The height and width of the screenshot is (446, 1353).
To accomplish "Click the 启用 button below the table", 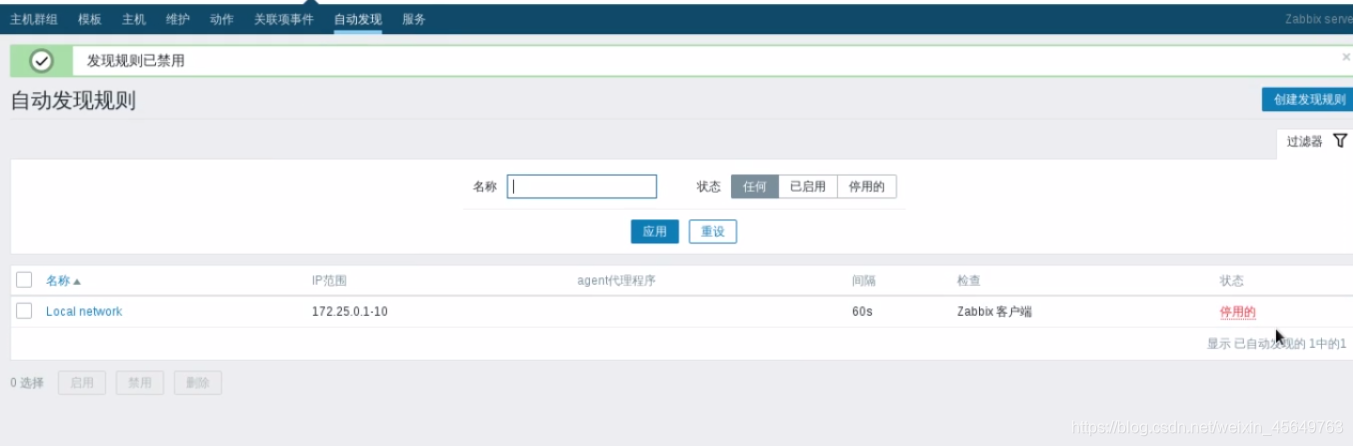I will point(82,382).
